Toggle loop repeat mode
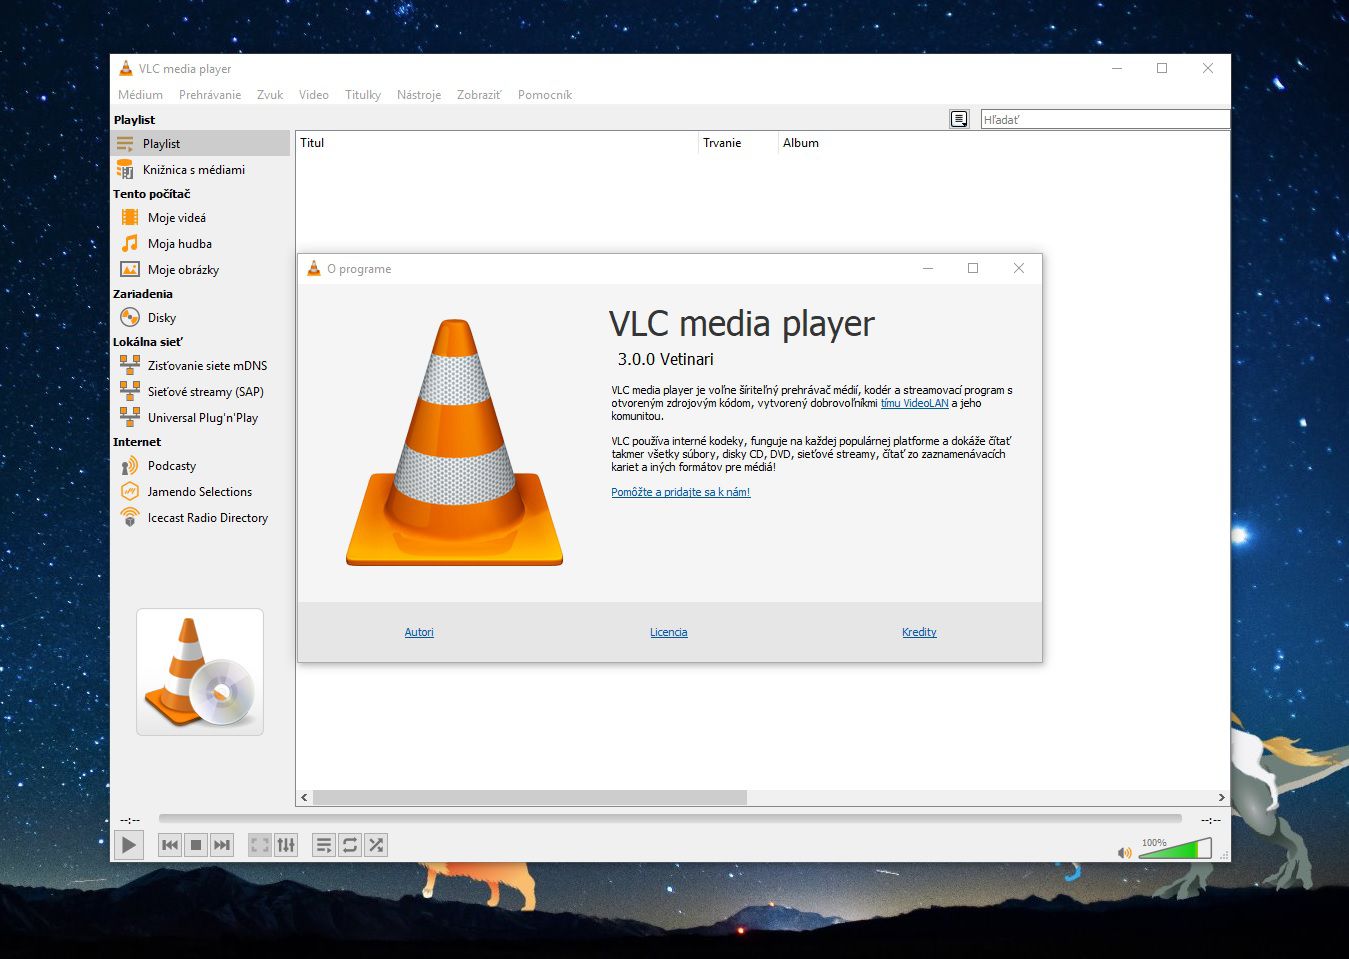 coord(350,845)
